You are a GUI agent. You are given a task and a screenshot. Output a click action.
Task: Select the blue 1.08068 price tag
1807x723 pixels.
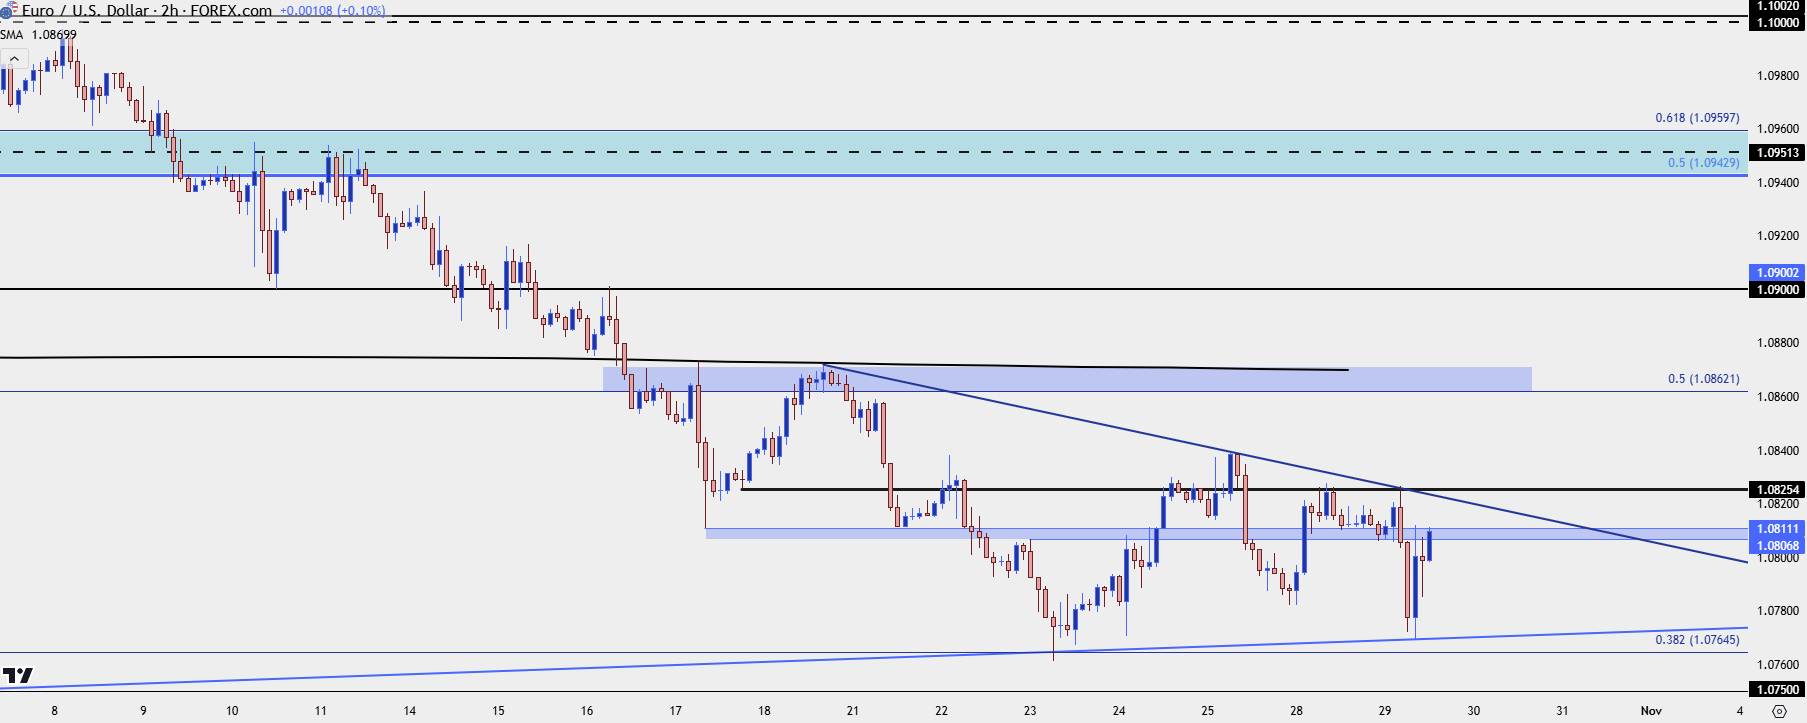[1777, 546]
